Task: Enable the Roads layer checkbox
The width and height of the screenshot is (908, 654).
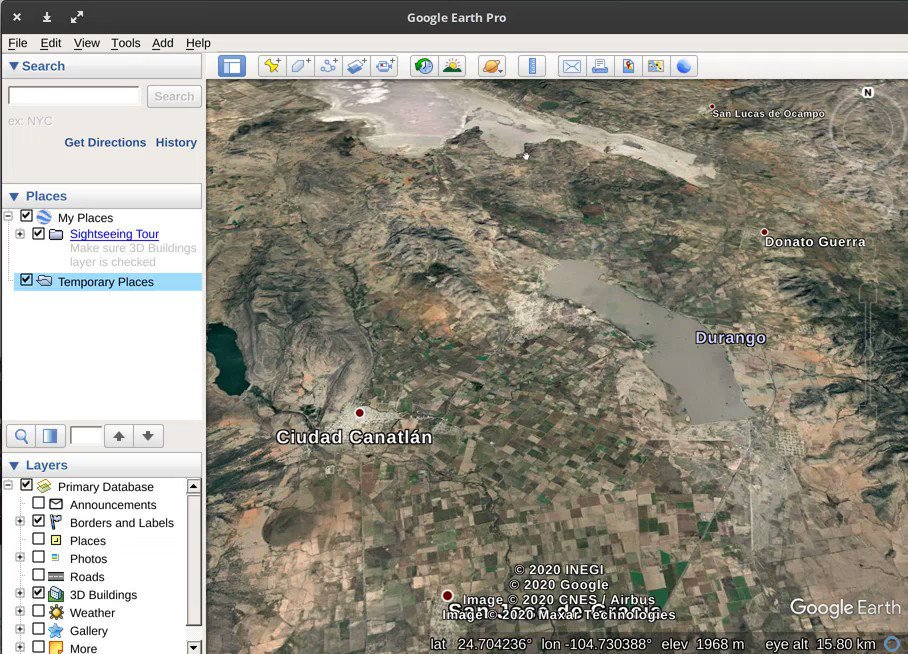Action: [39, 575]
